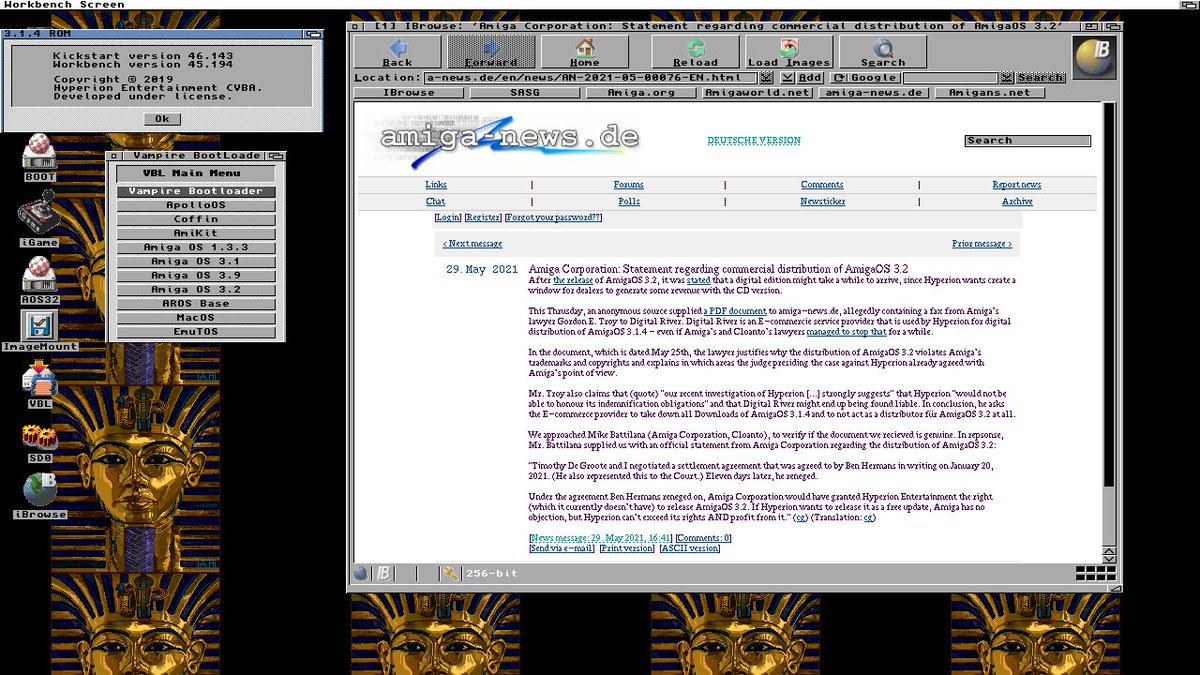Screen dimensions: 1200x675
Task: Click the Add bookmark button
Action: click(x=809, y=77)
